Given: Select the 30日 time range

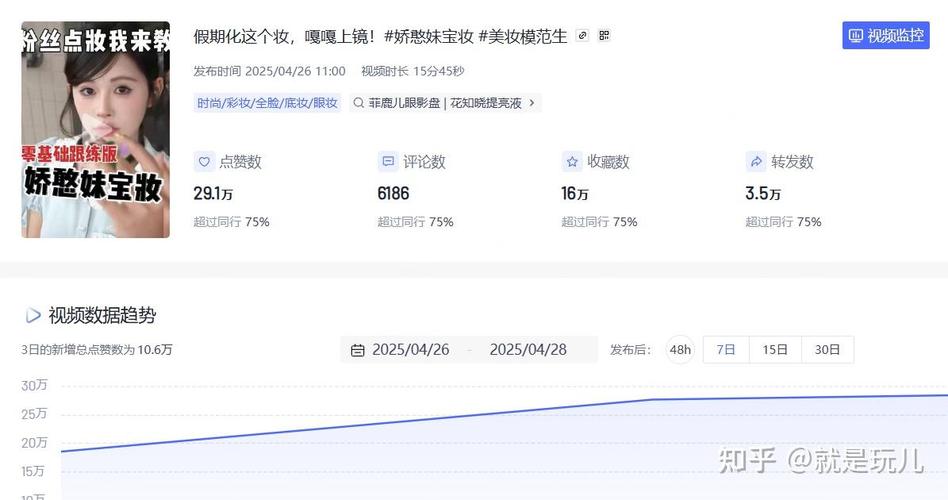Looking at the screenshot, I should coord(827,349).
